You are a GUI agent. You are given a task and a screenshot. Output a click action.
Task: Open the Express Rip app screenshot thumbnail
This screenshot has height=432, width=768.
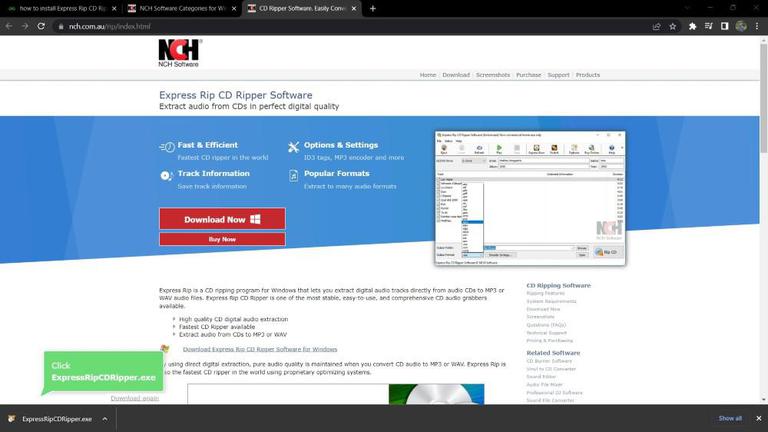pos(529,198)
